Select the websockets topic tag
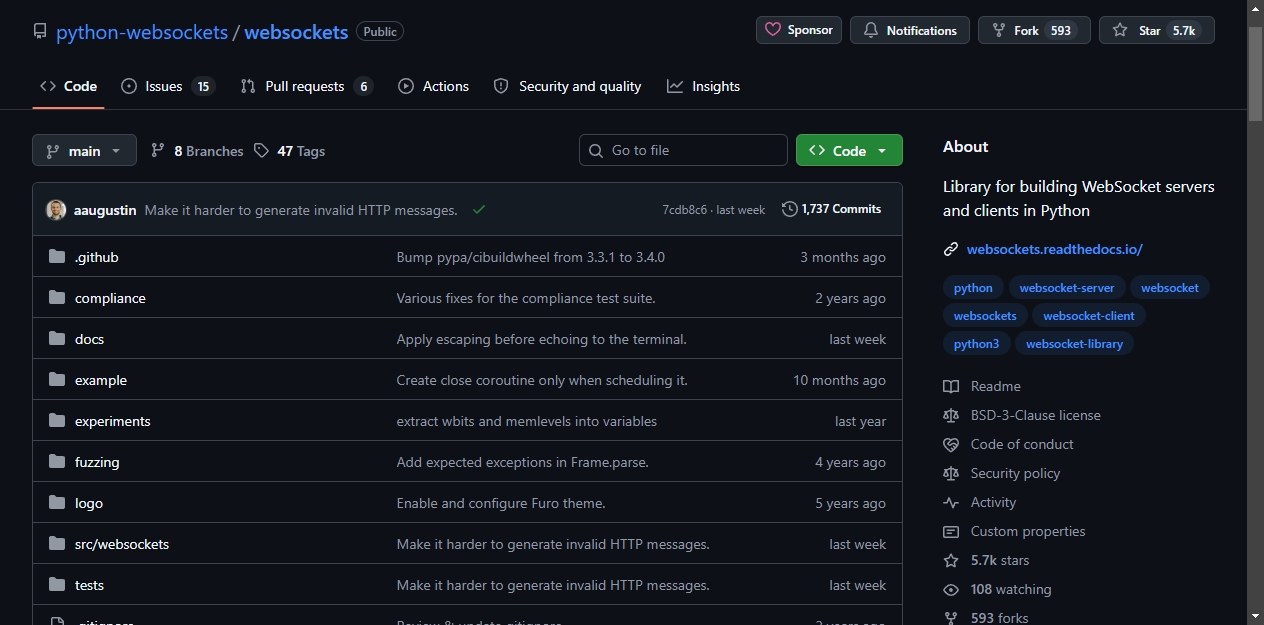Image resolution: width=1264 pixels, height=625 pixels. pyautogui.click(x=985, y=316)
